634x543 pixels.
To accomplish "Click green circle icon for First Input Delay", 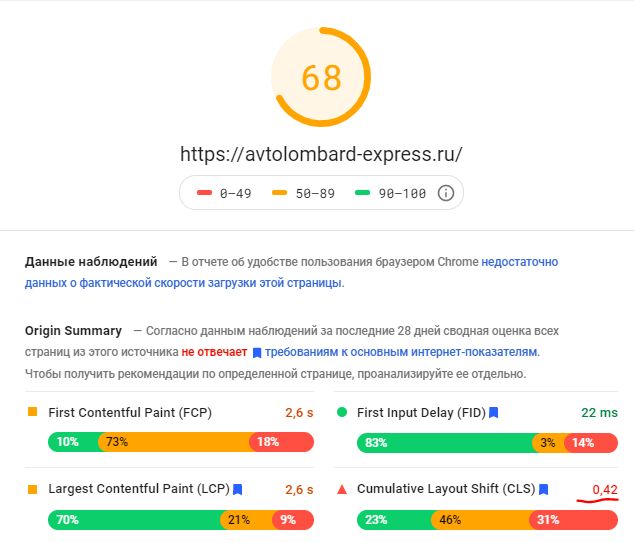I will pyautogui.click(x=342, y=412).
